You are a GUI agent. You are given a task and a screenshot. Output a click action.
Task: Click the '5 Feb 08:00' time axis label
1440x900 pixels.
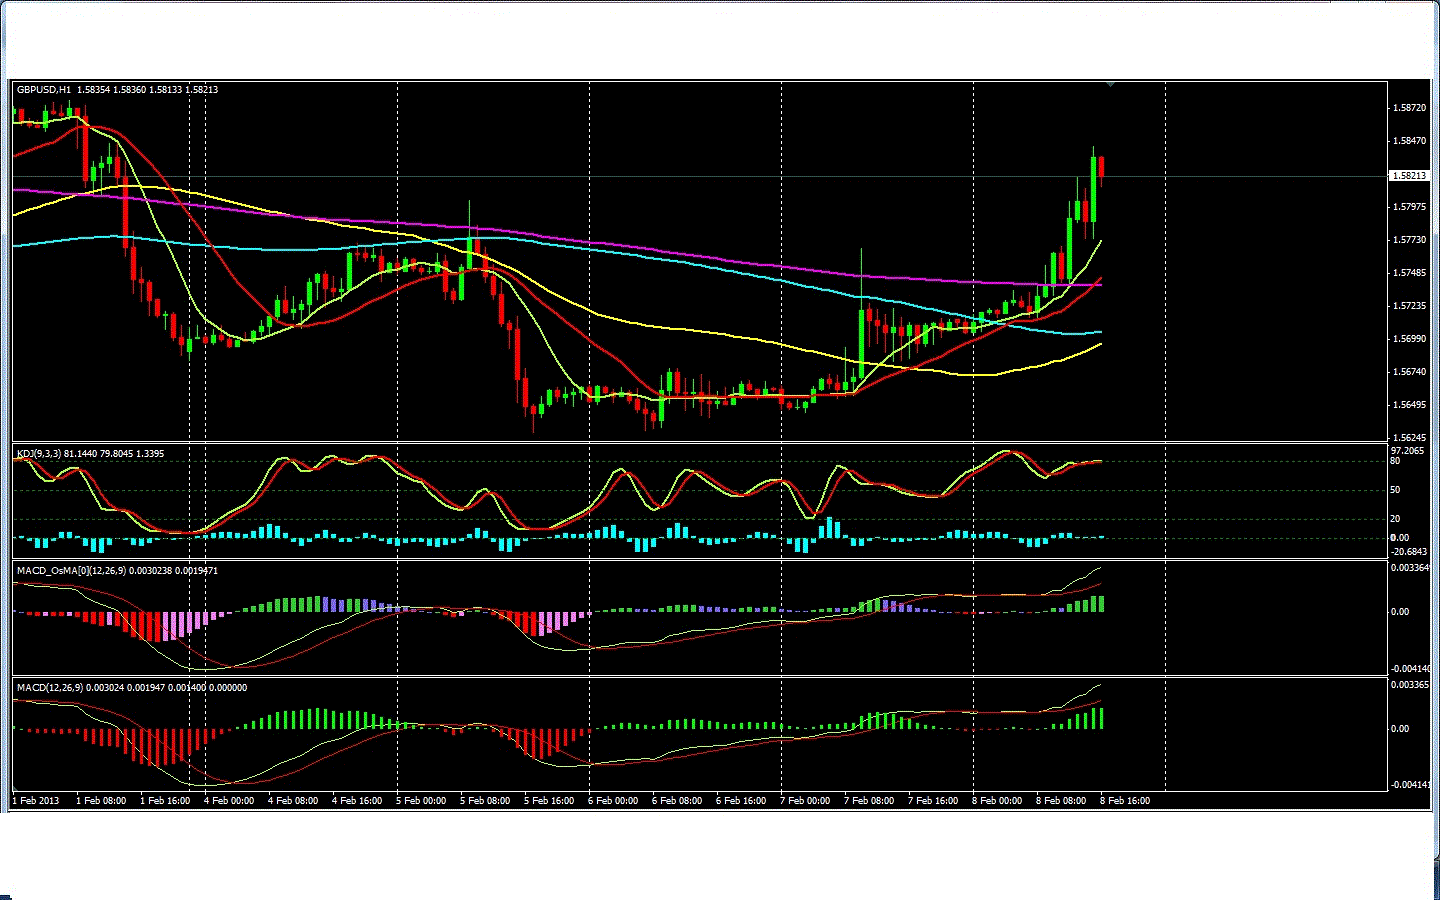pos(485,801)
